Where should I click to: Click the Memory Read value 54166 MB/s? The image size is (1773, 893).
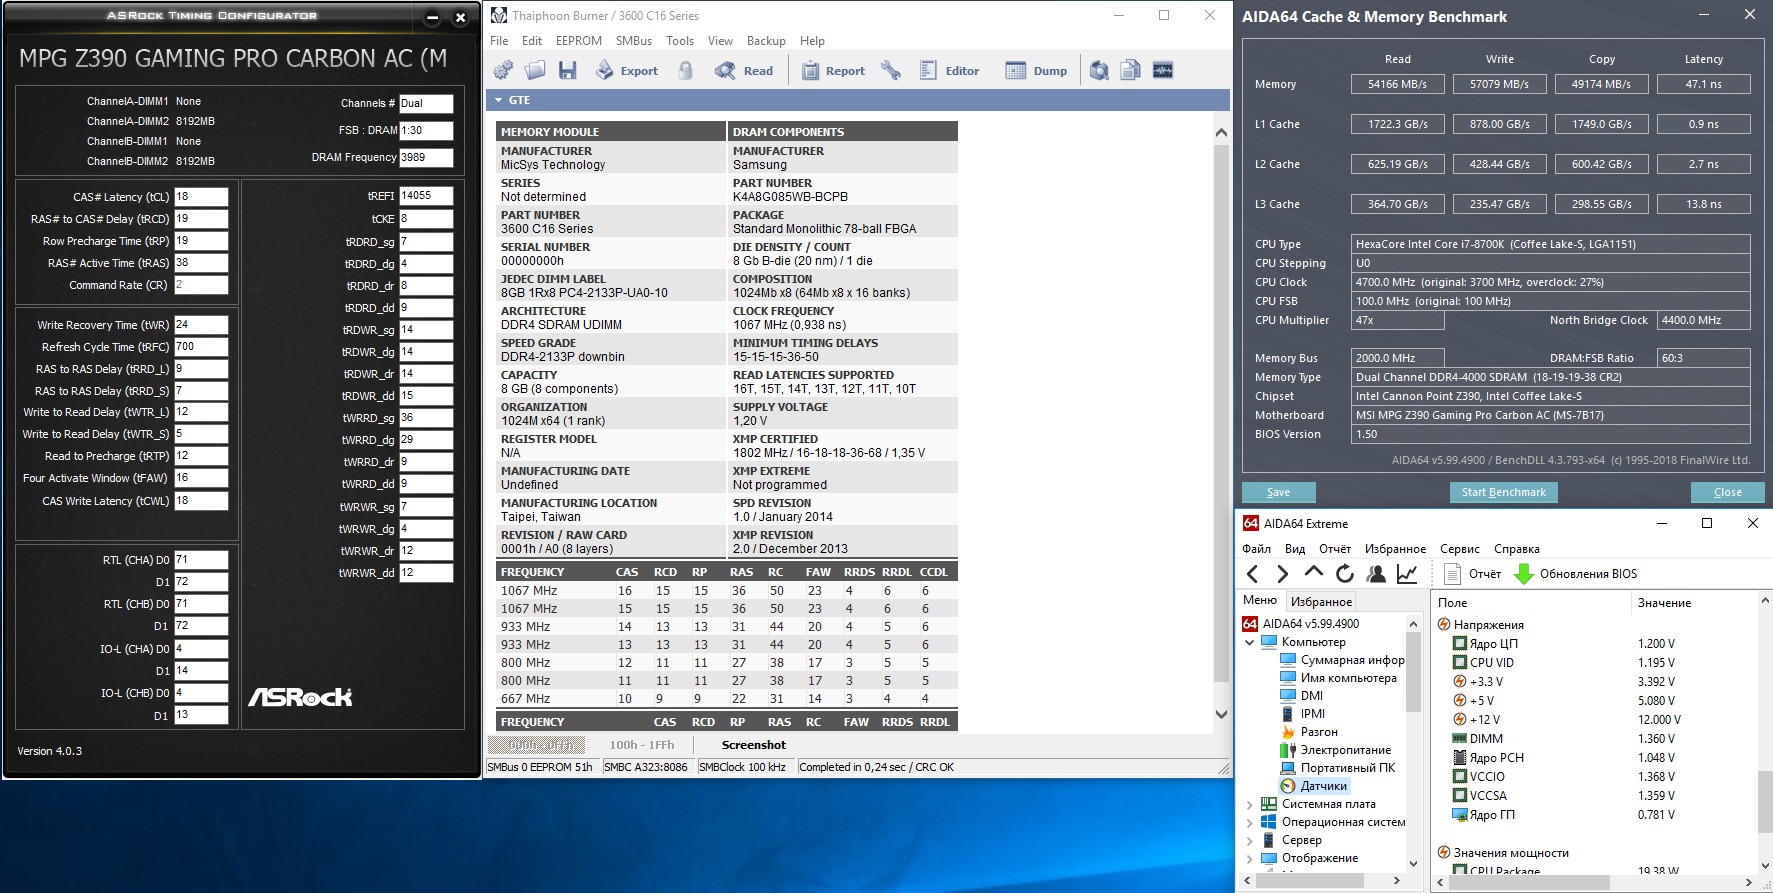(1398, 84)
